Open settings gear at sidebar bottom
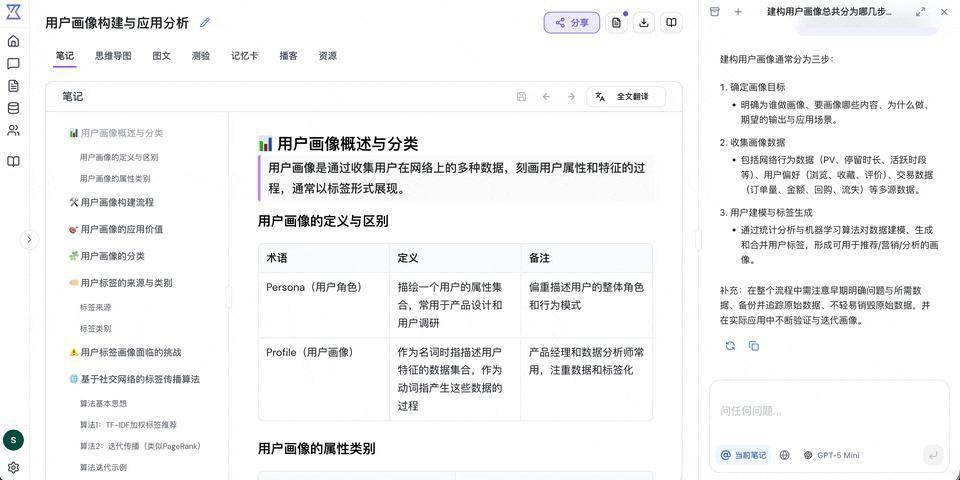This screenshot has height=480, width=960. tap(13, 468)
